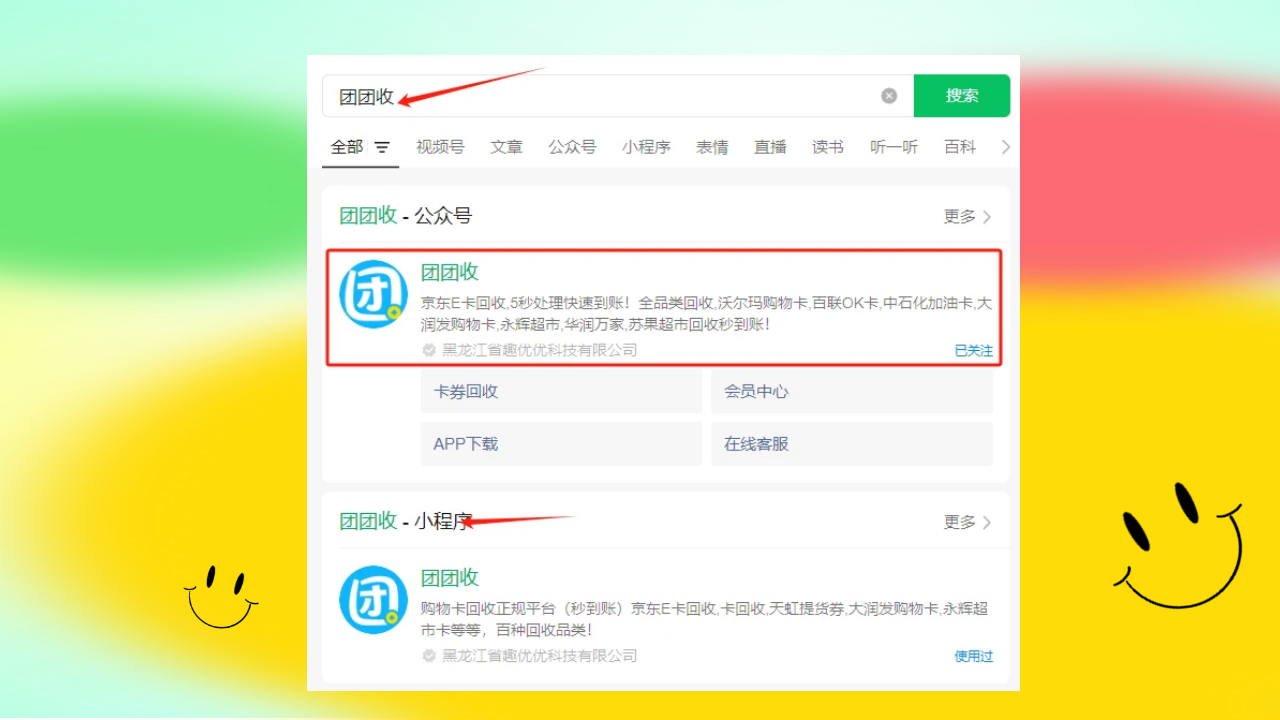Switch to the 读书 tab
This screenshot has width=1280, height=720.
(828, 147)
